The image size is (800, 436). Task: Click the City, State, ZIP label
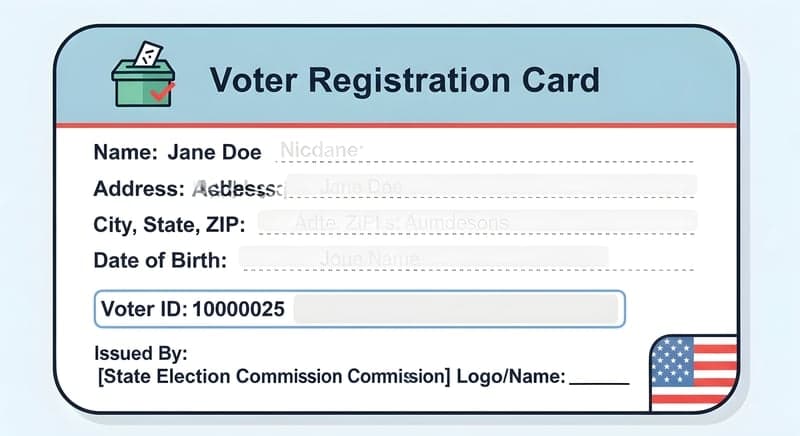[x=169, y=224]
